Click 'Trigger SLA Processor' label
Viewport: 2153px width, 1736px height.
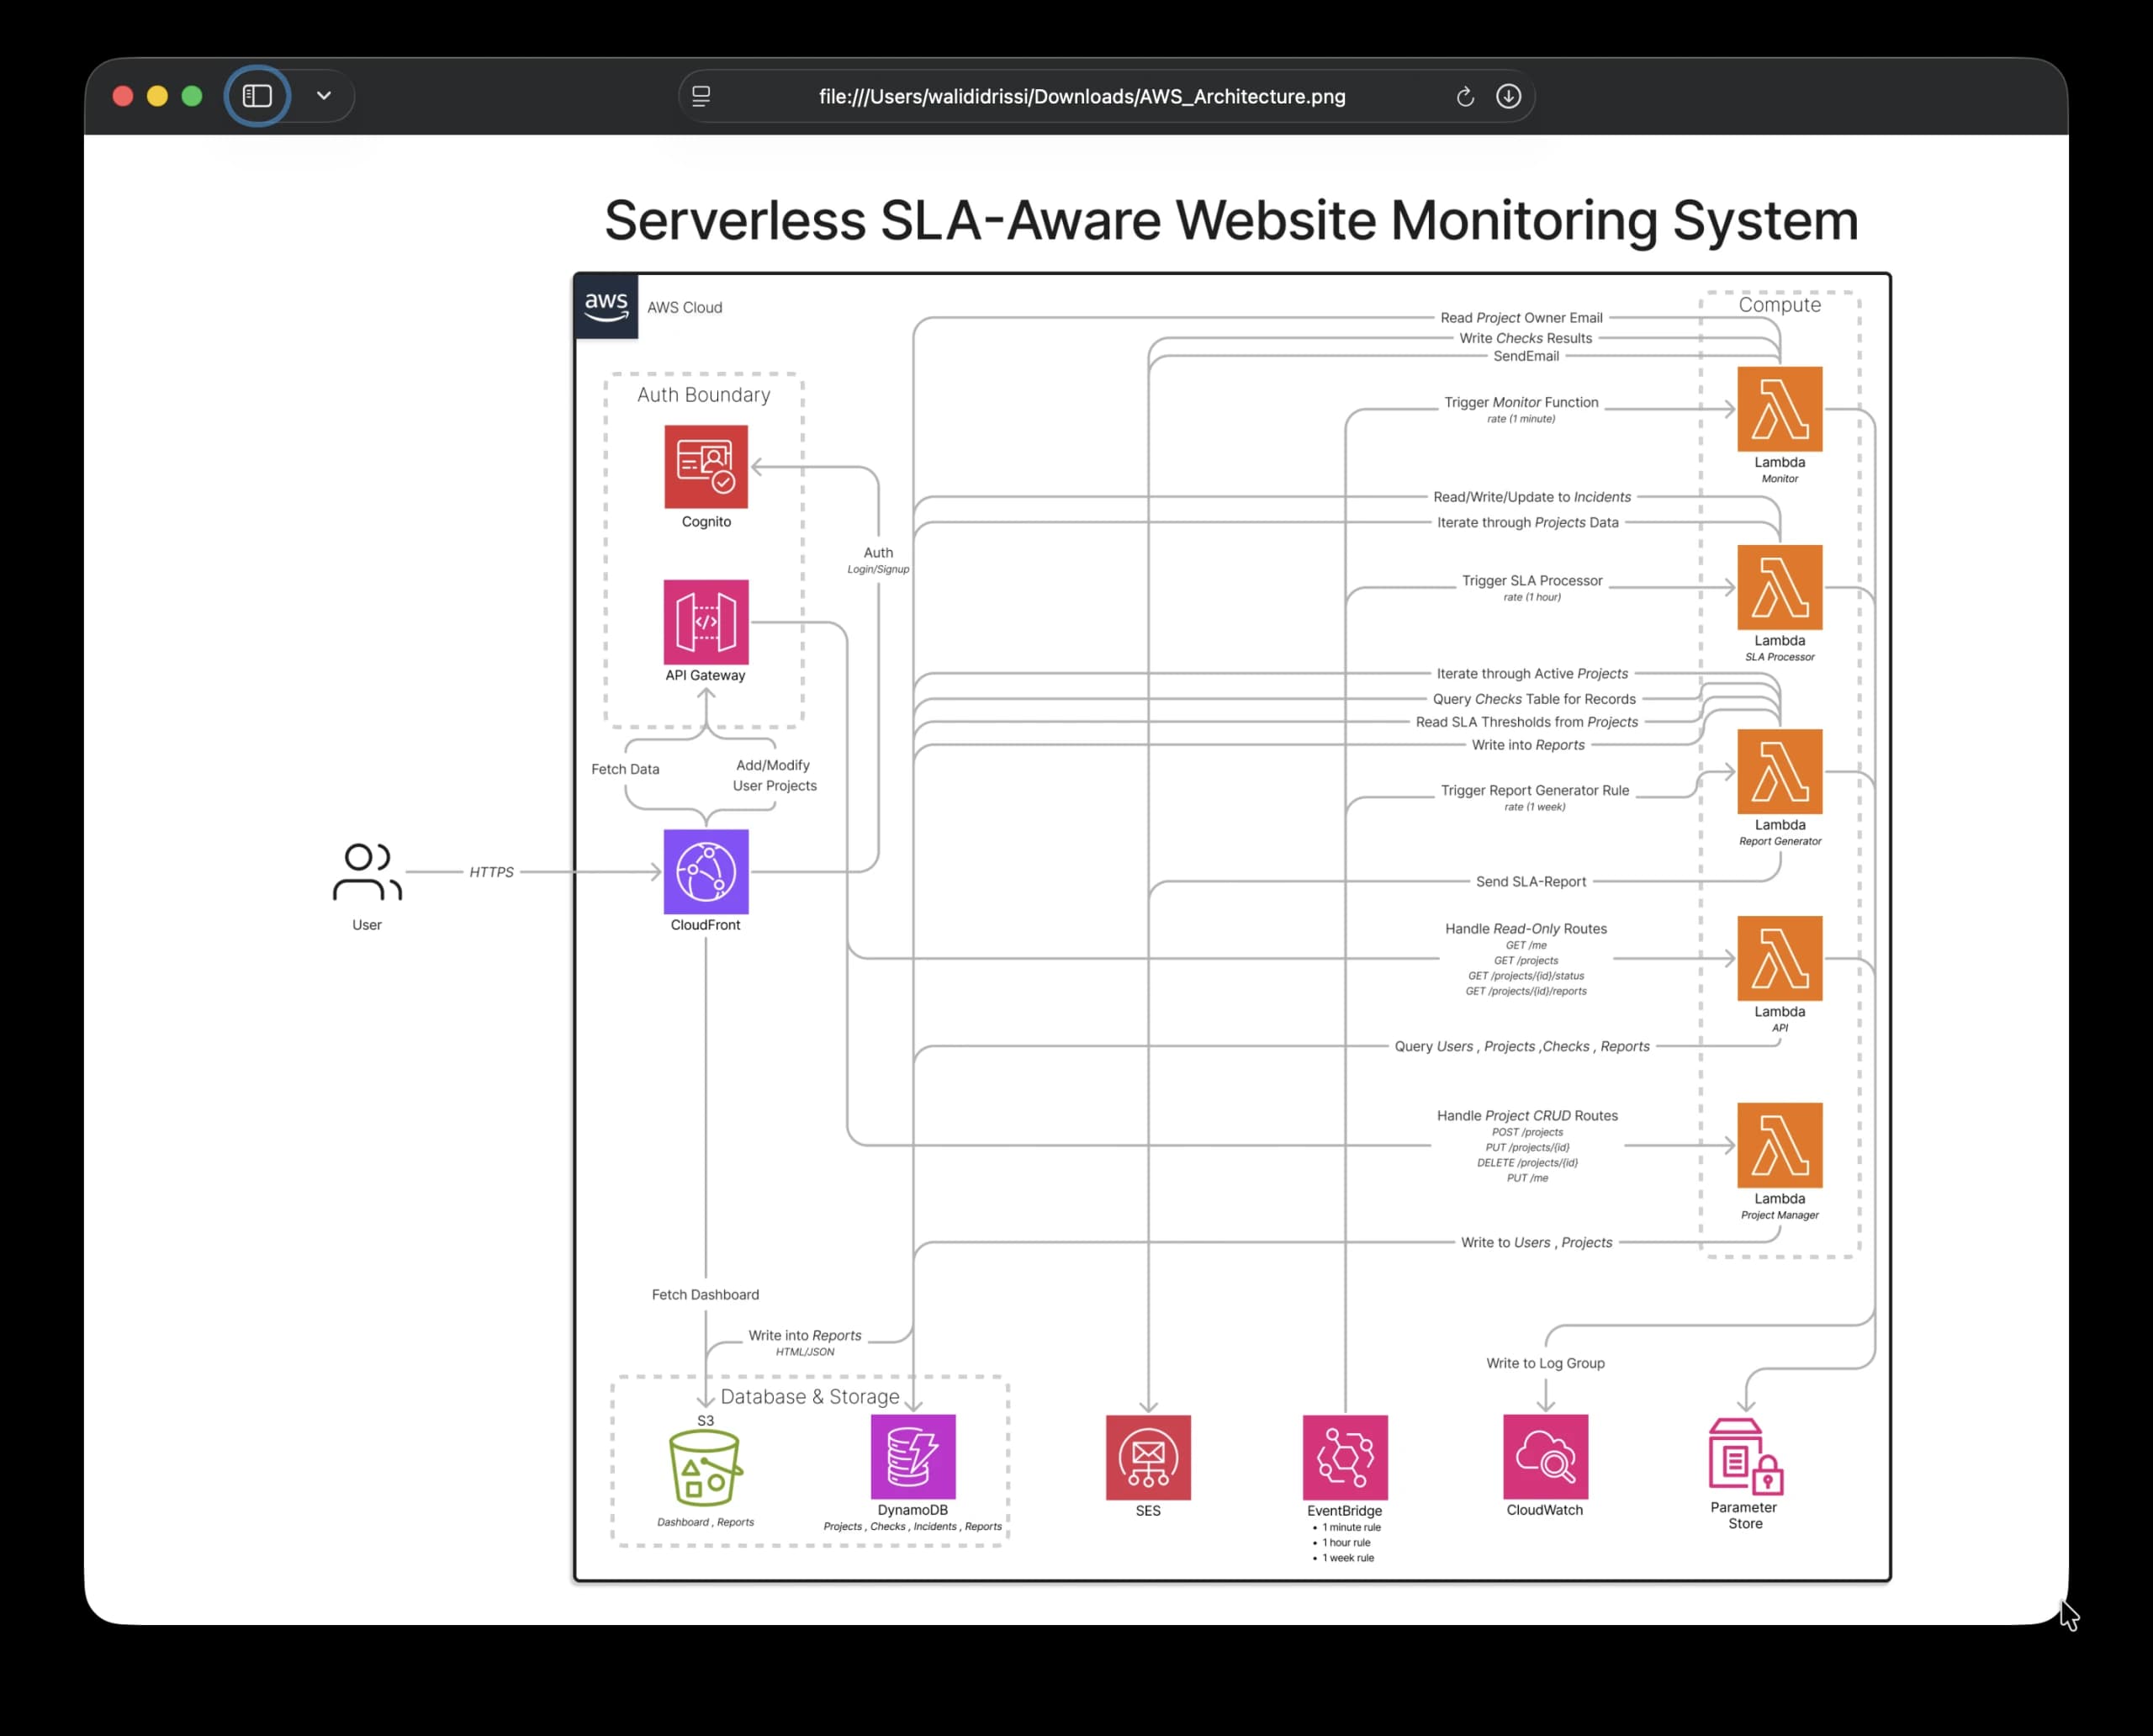pyautogui.click(x=1532, y=581)
